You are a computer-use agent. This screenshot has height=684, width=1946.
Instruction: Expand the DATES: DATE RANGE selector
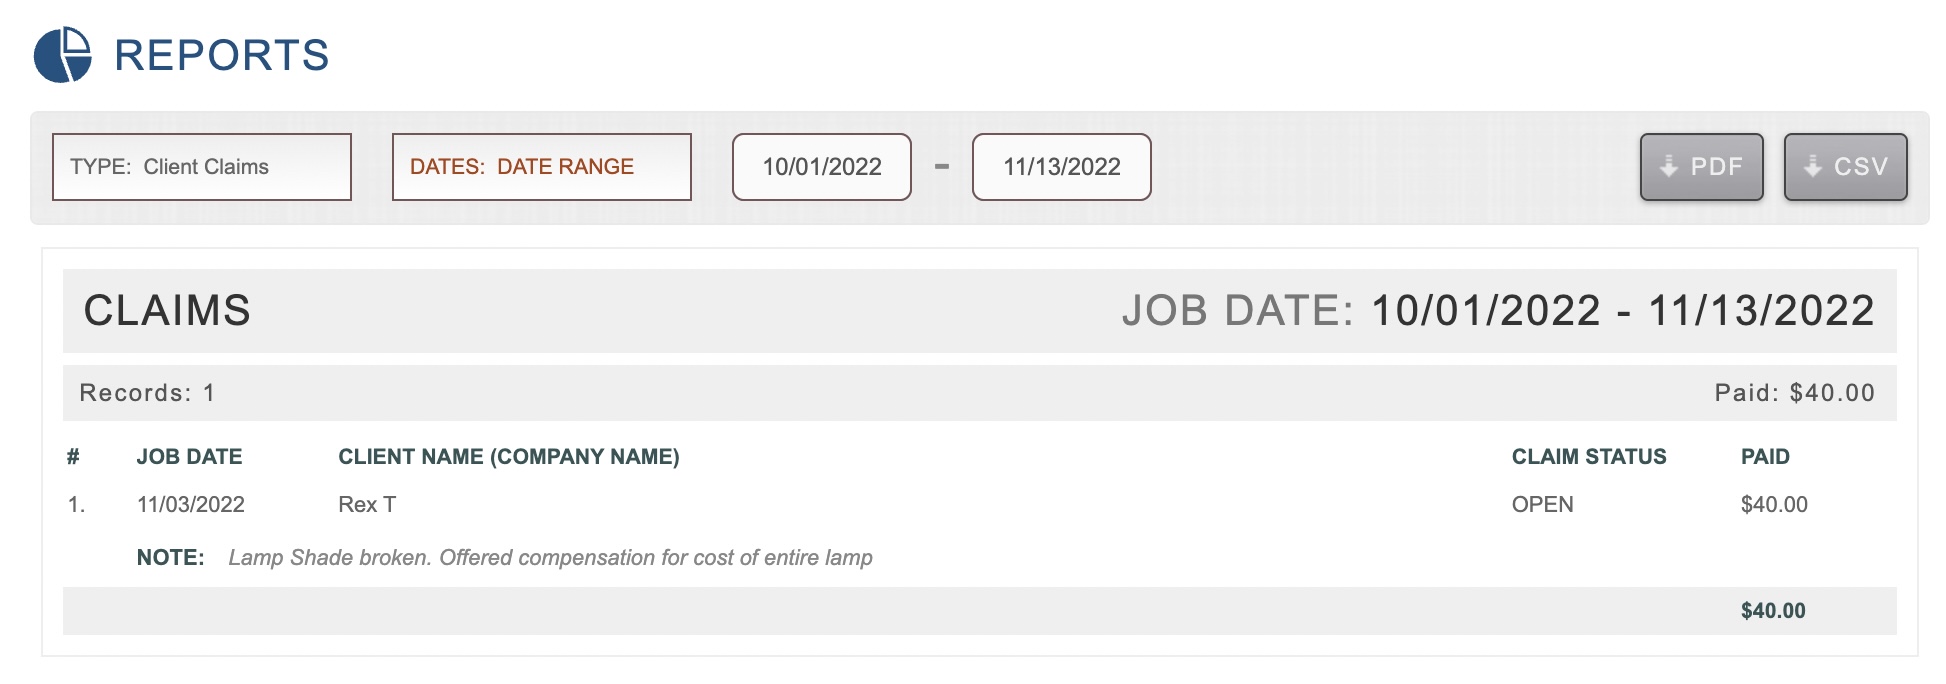click(541, 167)
